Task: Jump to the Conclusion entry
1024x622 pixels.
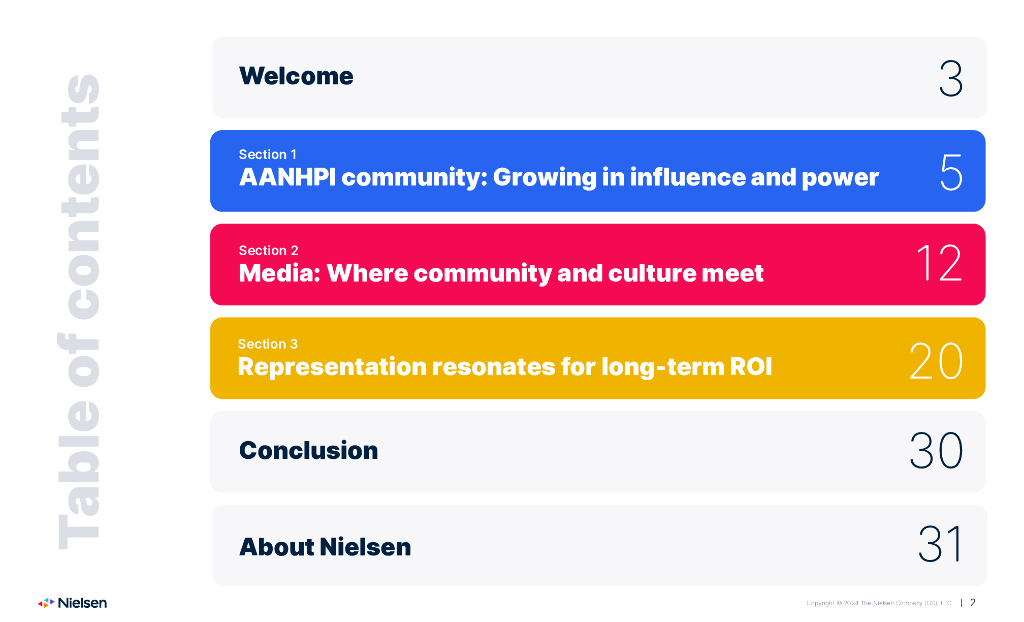Action: pyautogui.click(x=308, y=451)
